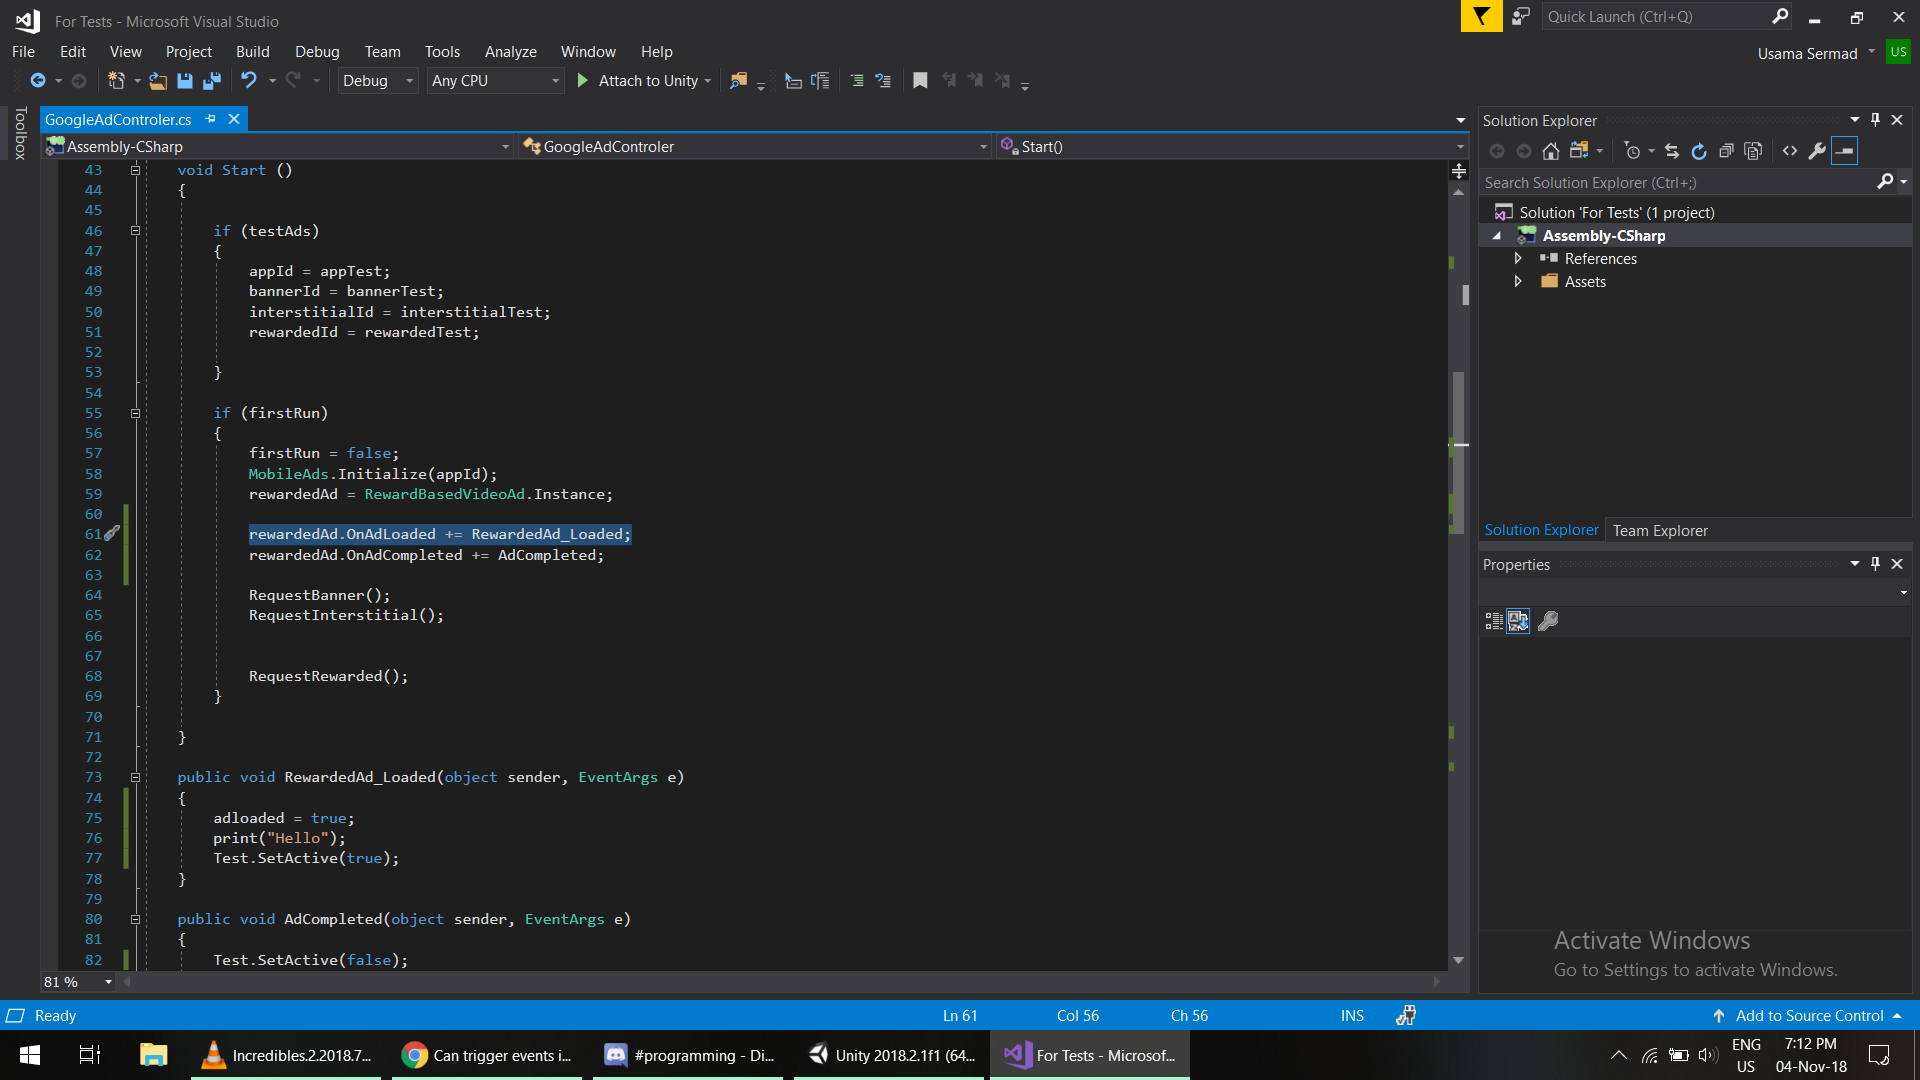Click the Team Explorer tab
Screen dimensions: 1920x1080
point(1659,529)
